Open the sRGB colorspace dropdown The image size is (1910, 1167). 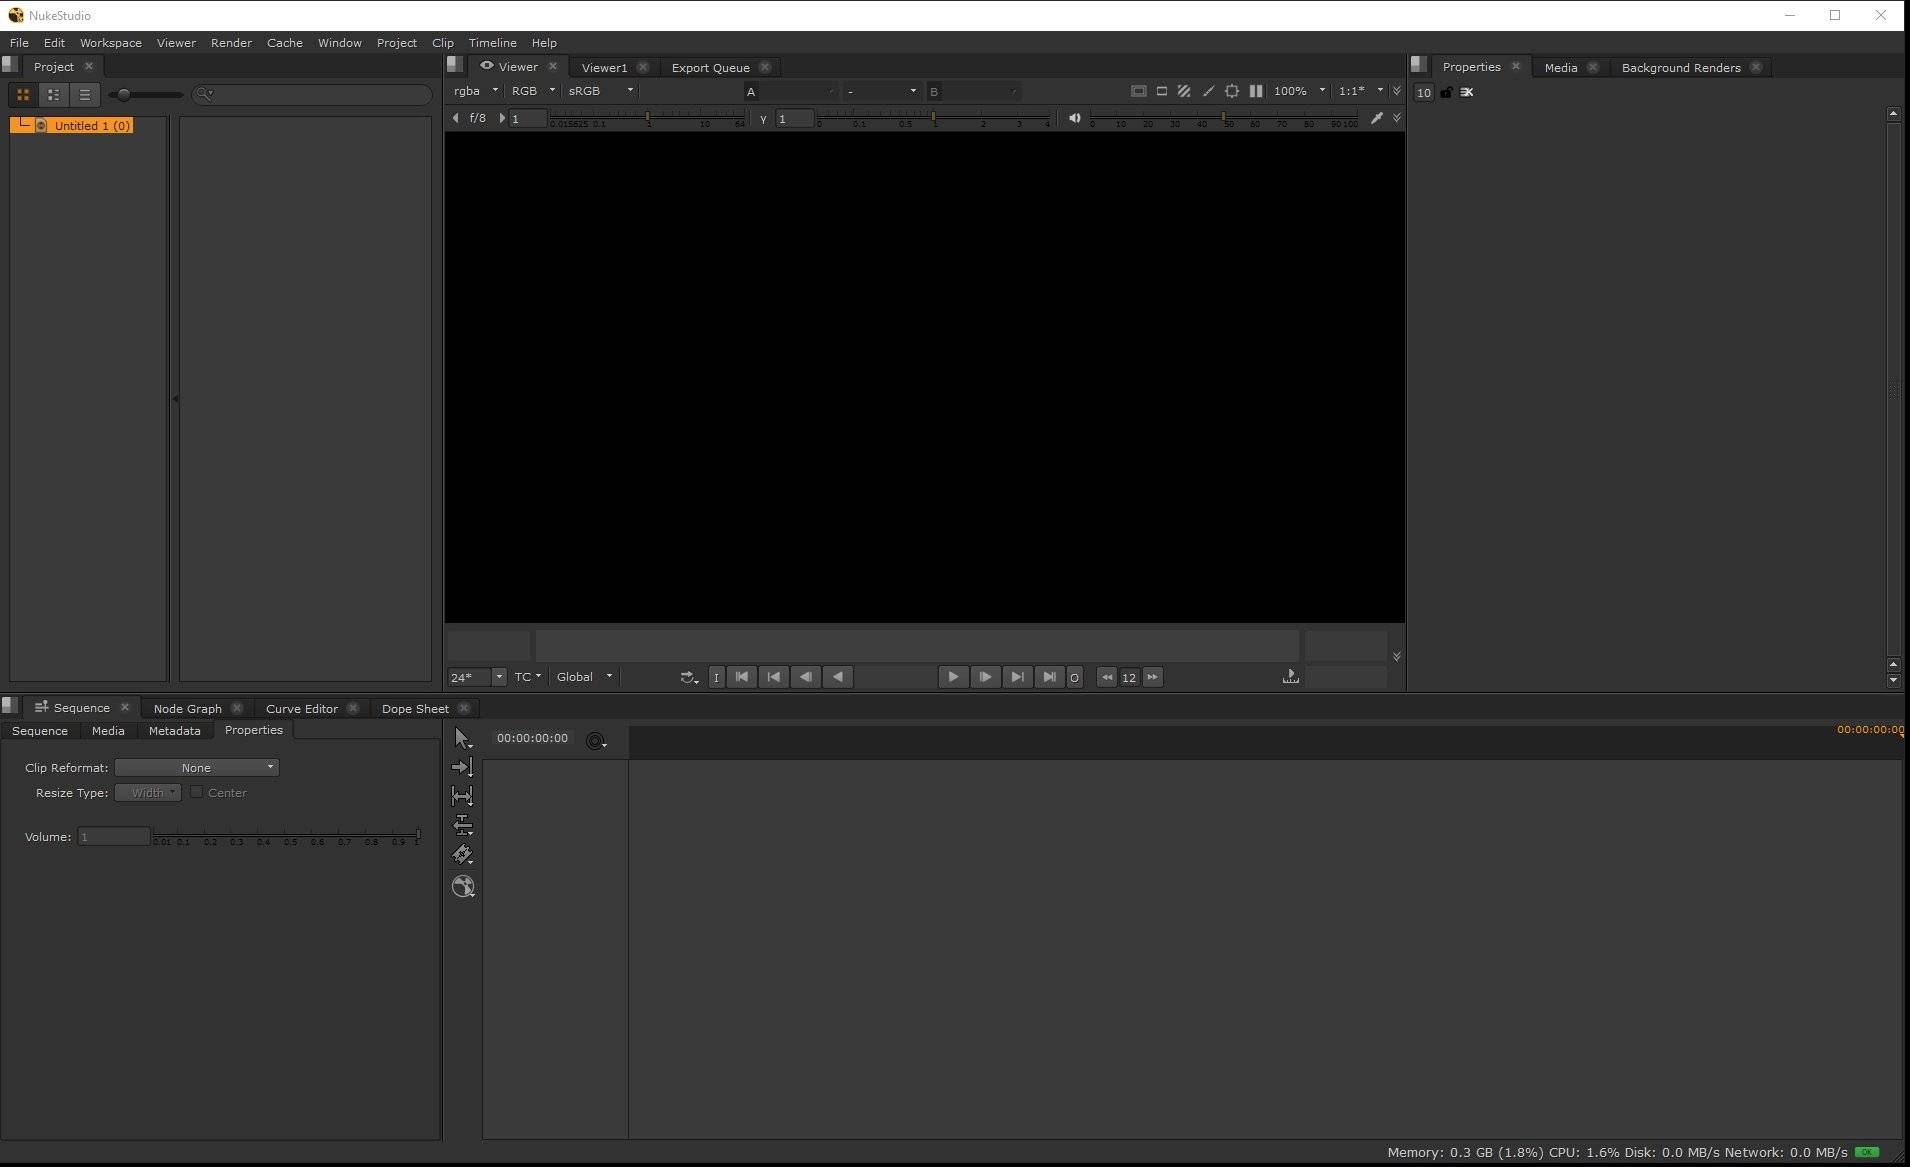600,91
